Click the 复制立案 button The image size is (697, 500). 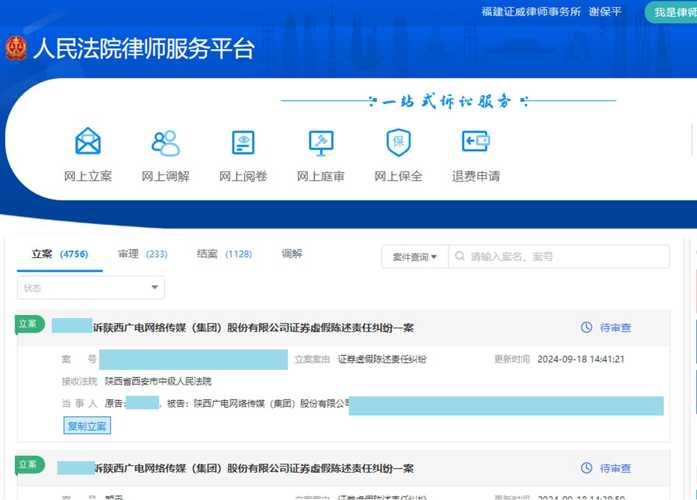(x=87, y=426)
